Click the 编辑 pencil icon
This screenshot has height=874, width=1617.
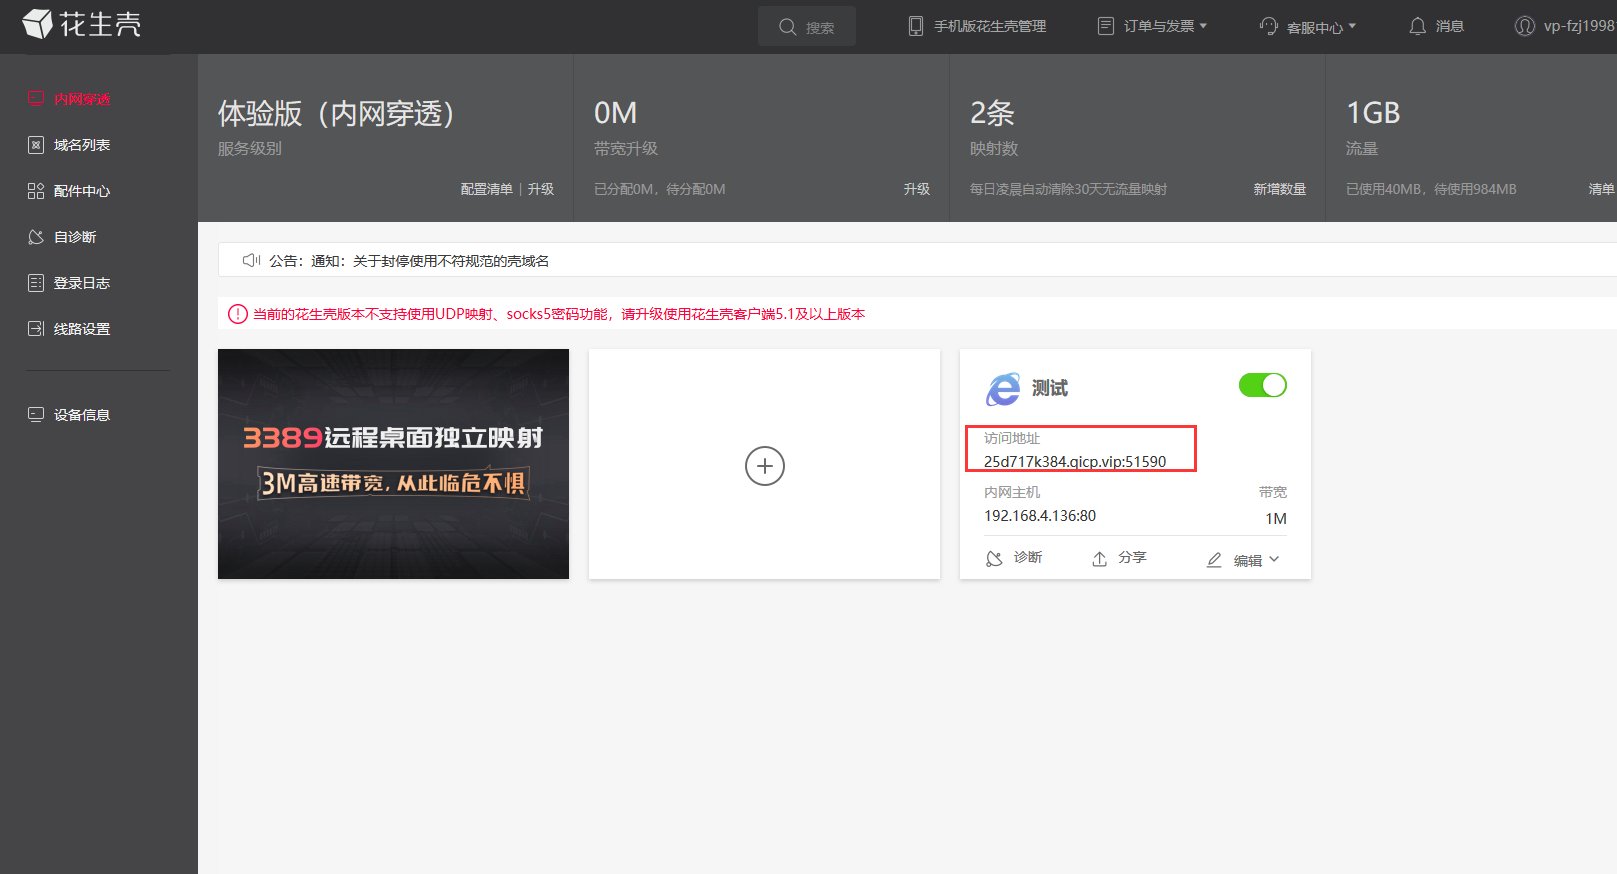pos(1214,560)
